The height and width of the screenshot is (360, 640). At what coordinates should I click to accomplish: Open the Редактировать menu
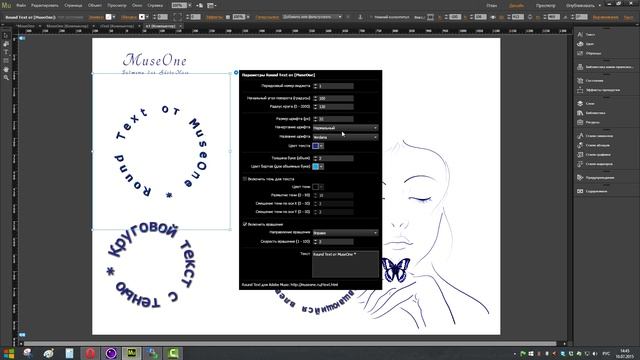point(45,6)
